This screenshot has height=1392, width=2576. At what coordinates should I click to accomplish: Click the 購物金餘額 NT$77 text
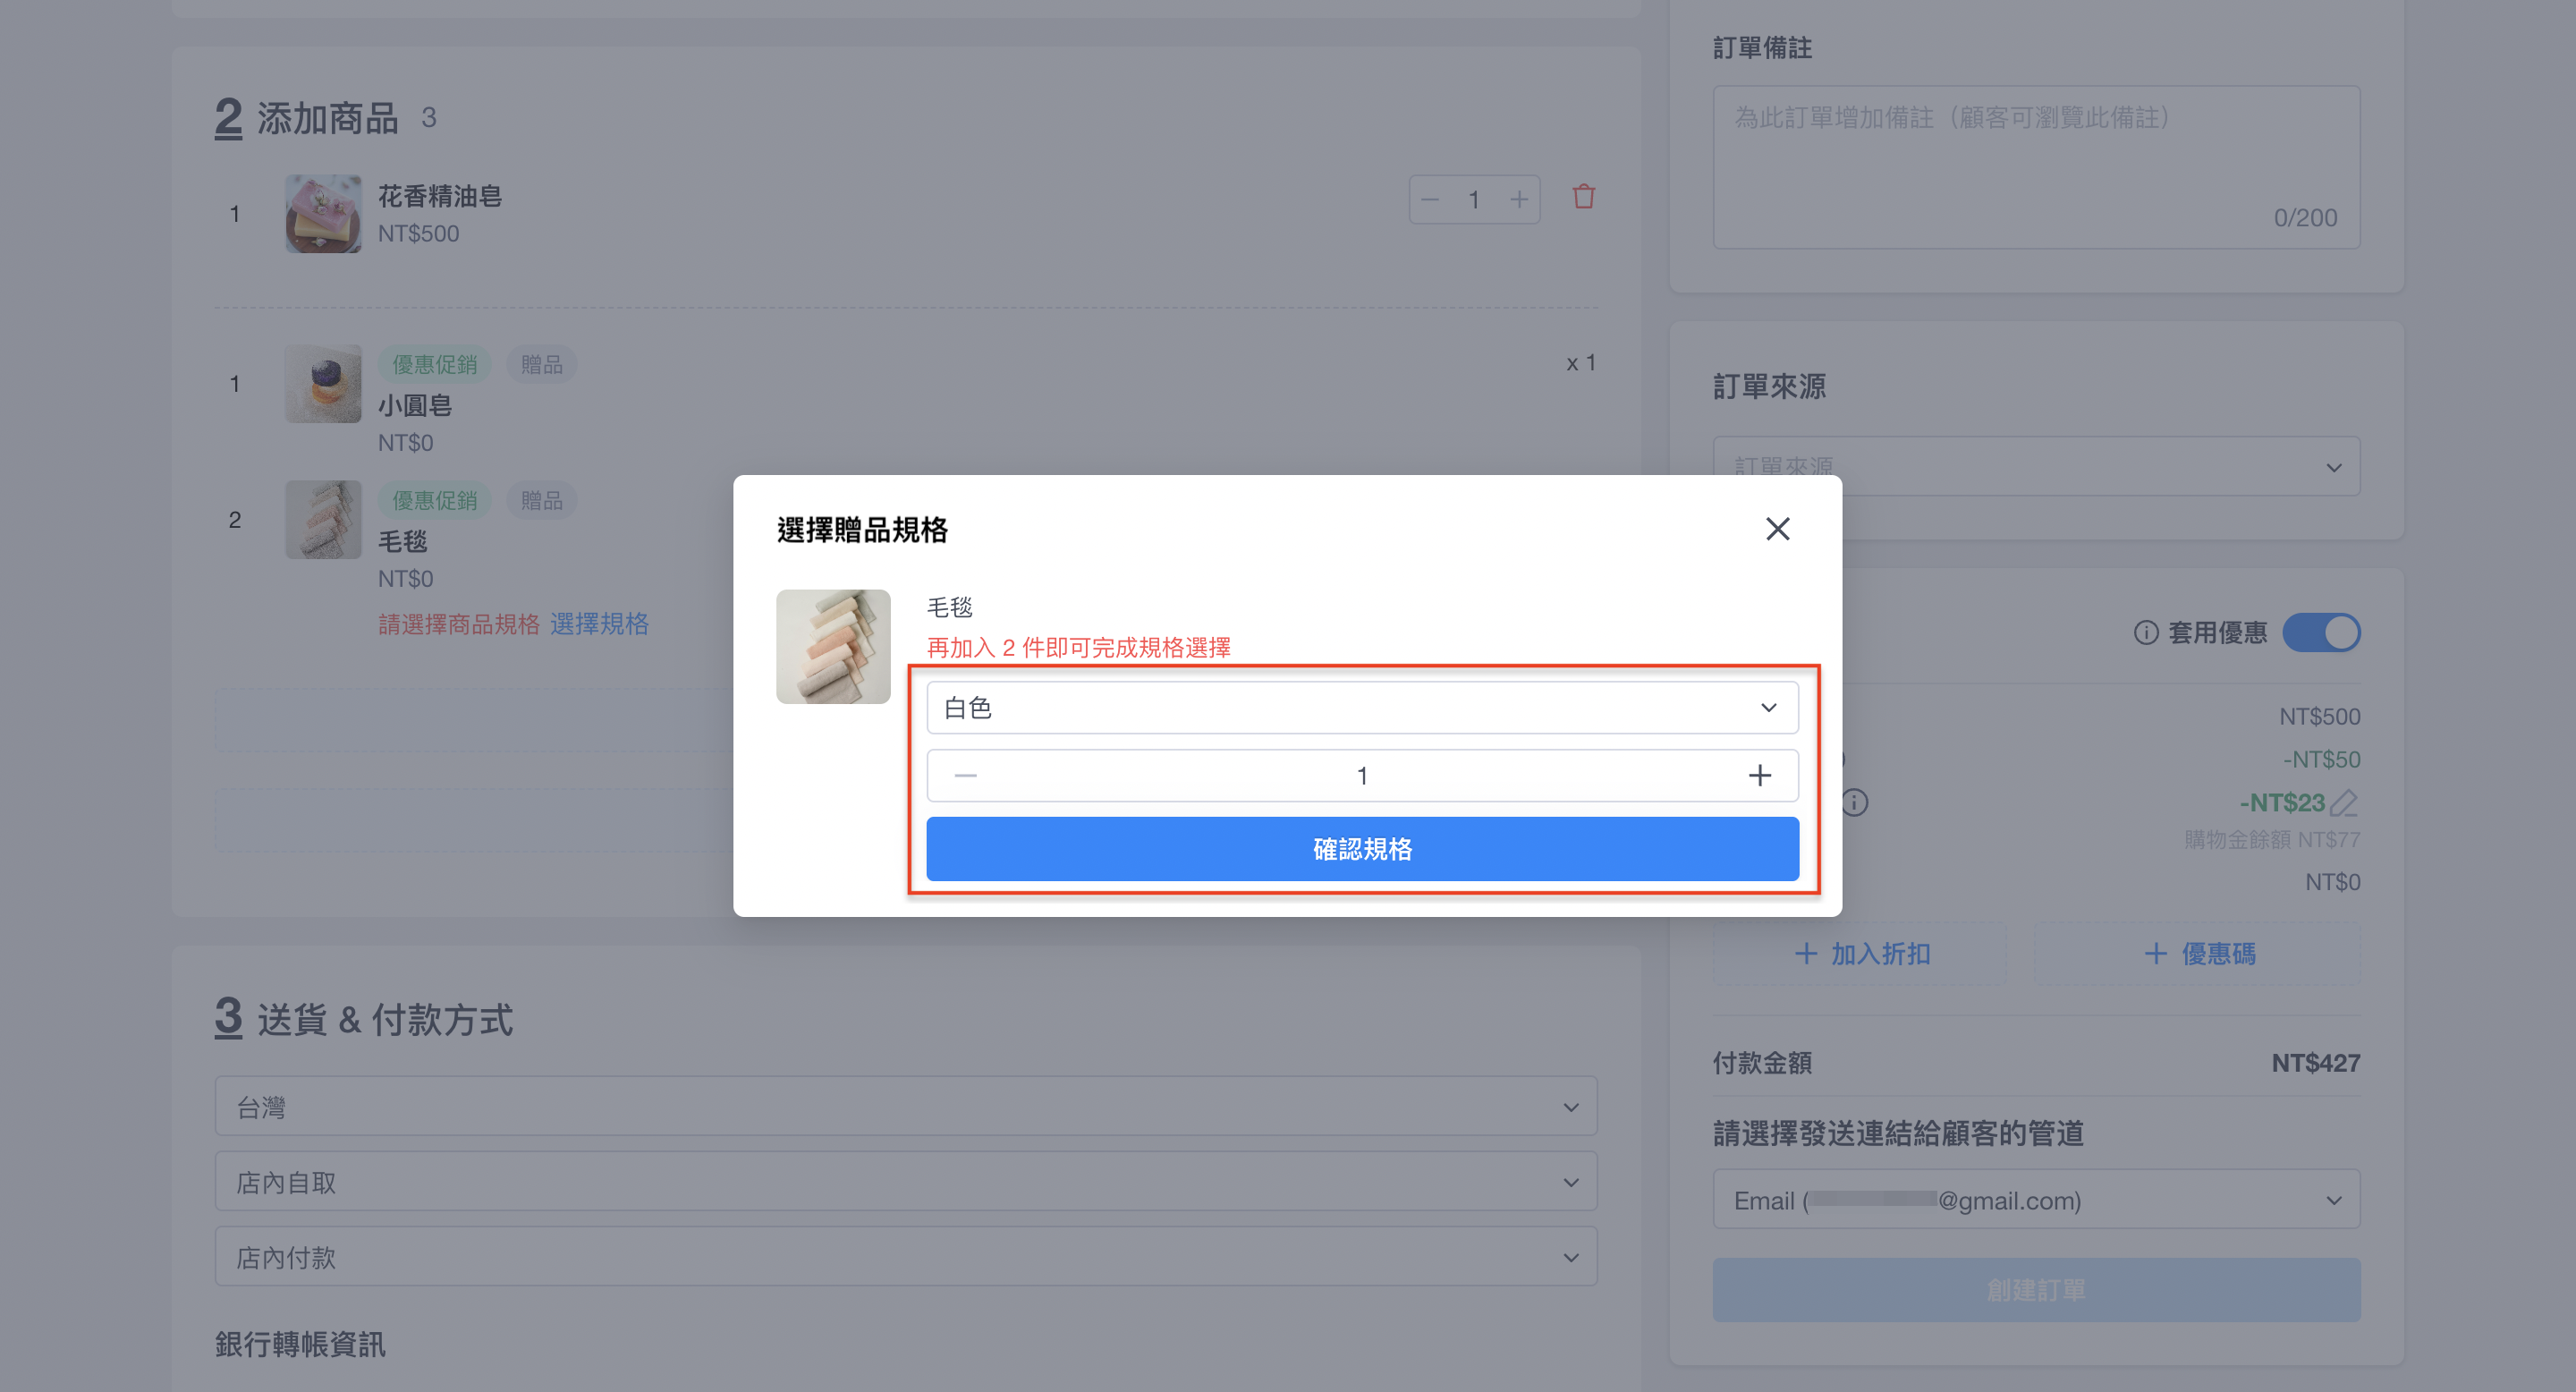pyautogui.click(x=2272, y=839)
